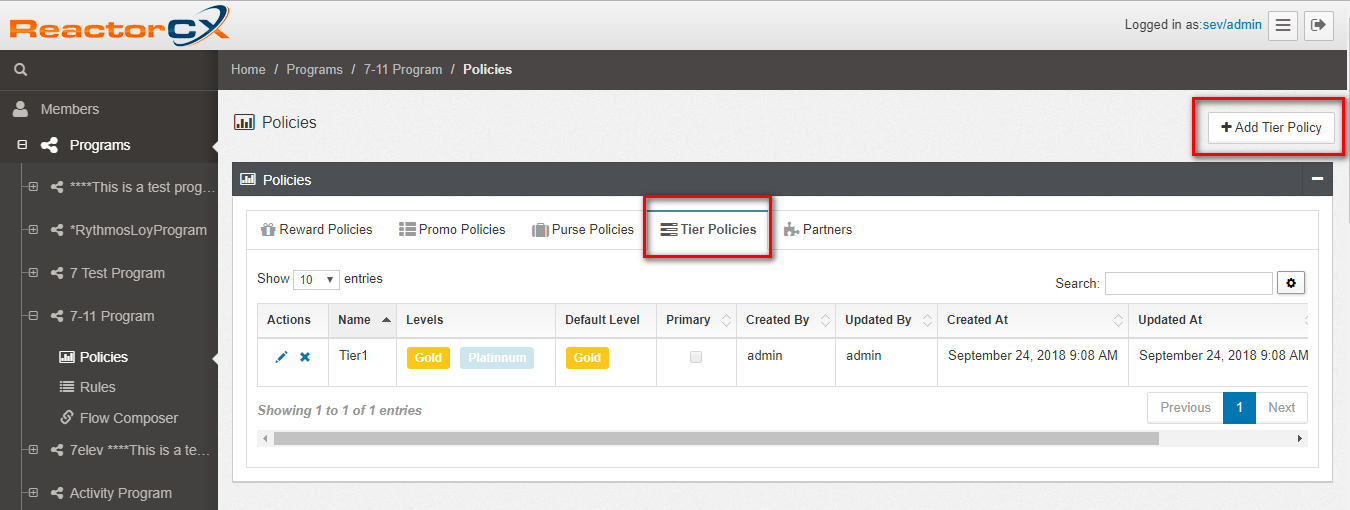The height and width of the screenshot is (510, 1350).
Task: Switch to the Reward Policies tab
Action: 316,230
